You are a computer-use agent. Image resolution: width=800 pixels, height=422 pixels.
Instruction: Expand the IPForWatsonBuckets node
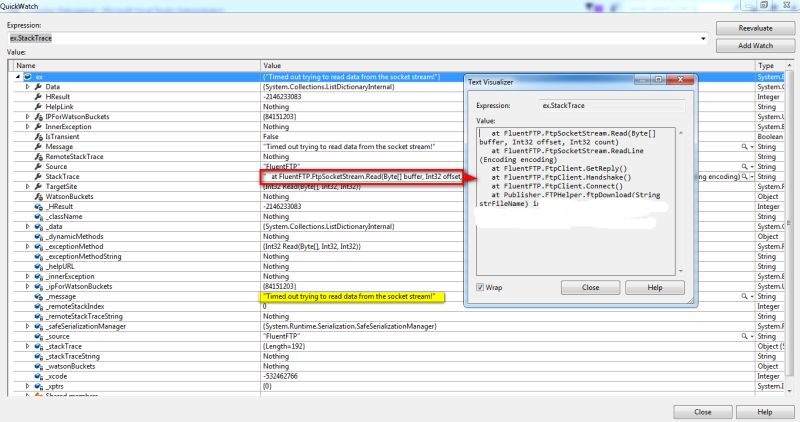[x=28, y=117]
